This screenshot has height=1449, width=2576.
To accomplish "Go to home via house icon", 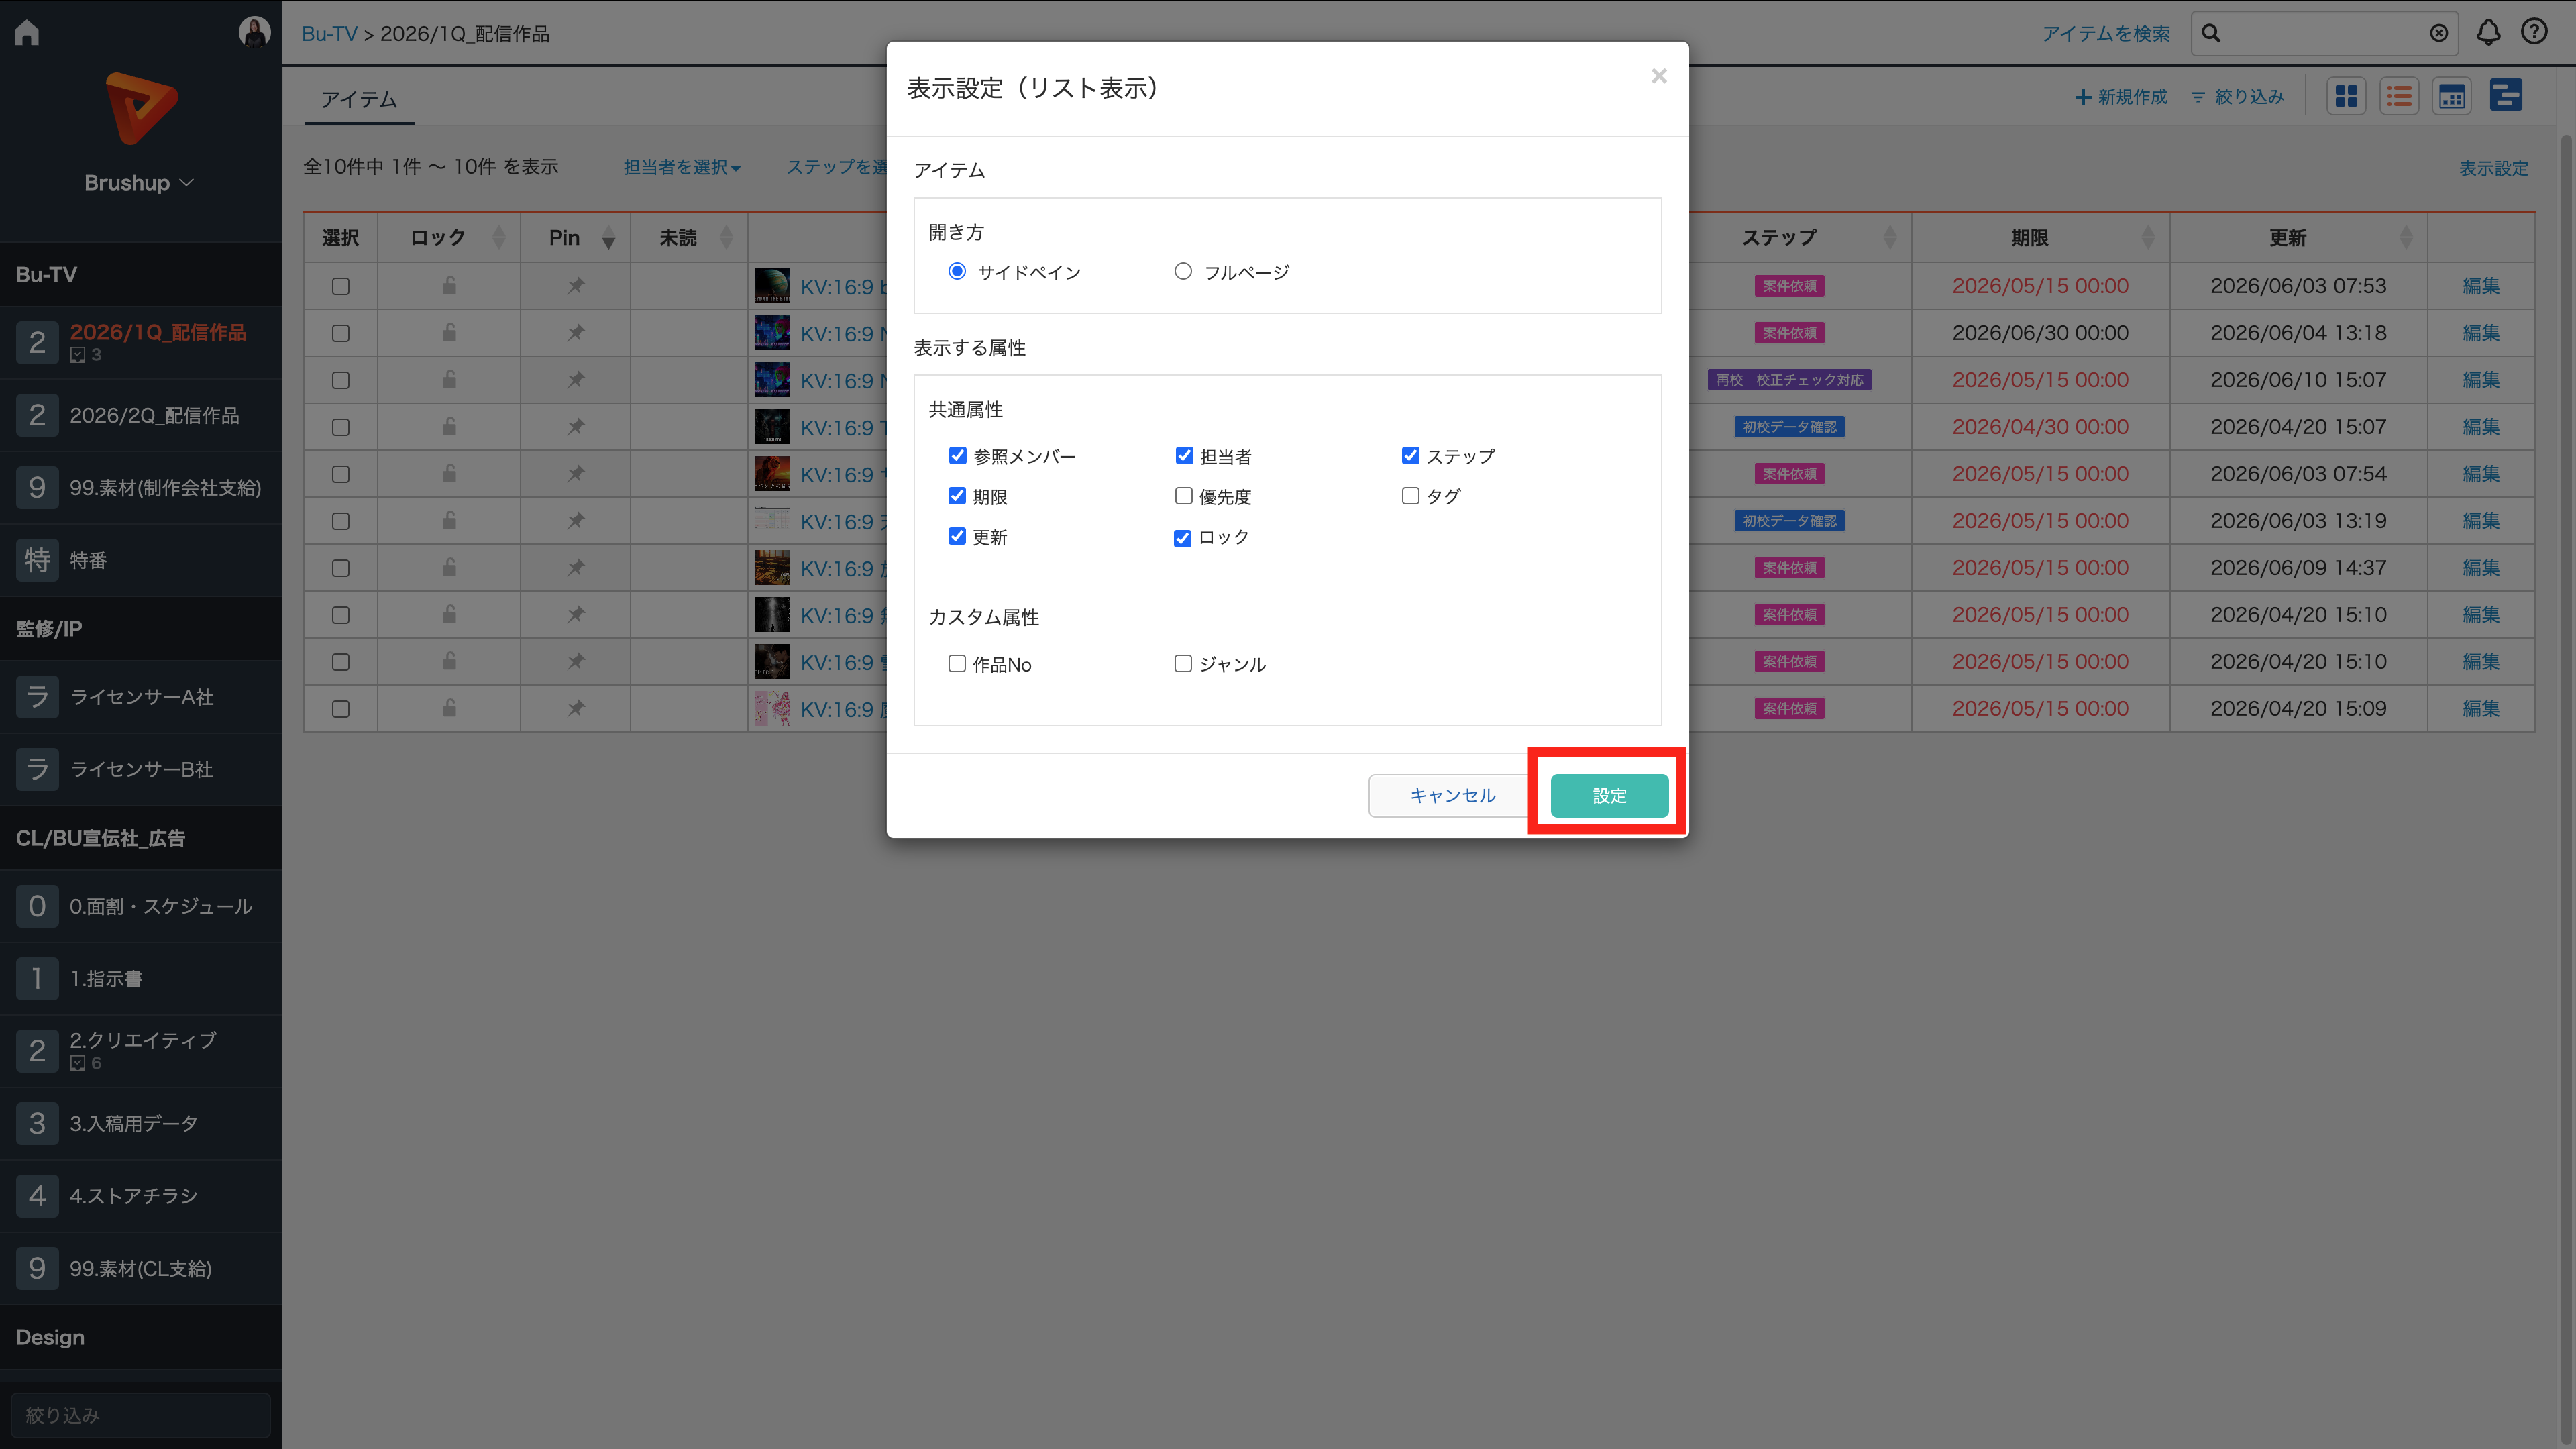I will pos(27,33).
